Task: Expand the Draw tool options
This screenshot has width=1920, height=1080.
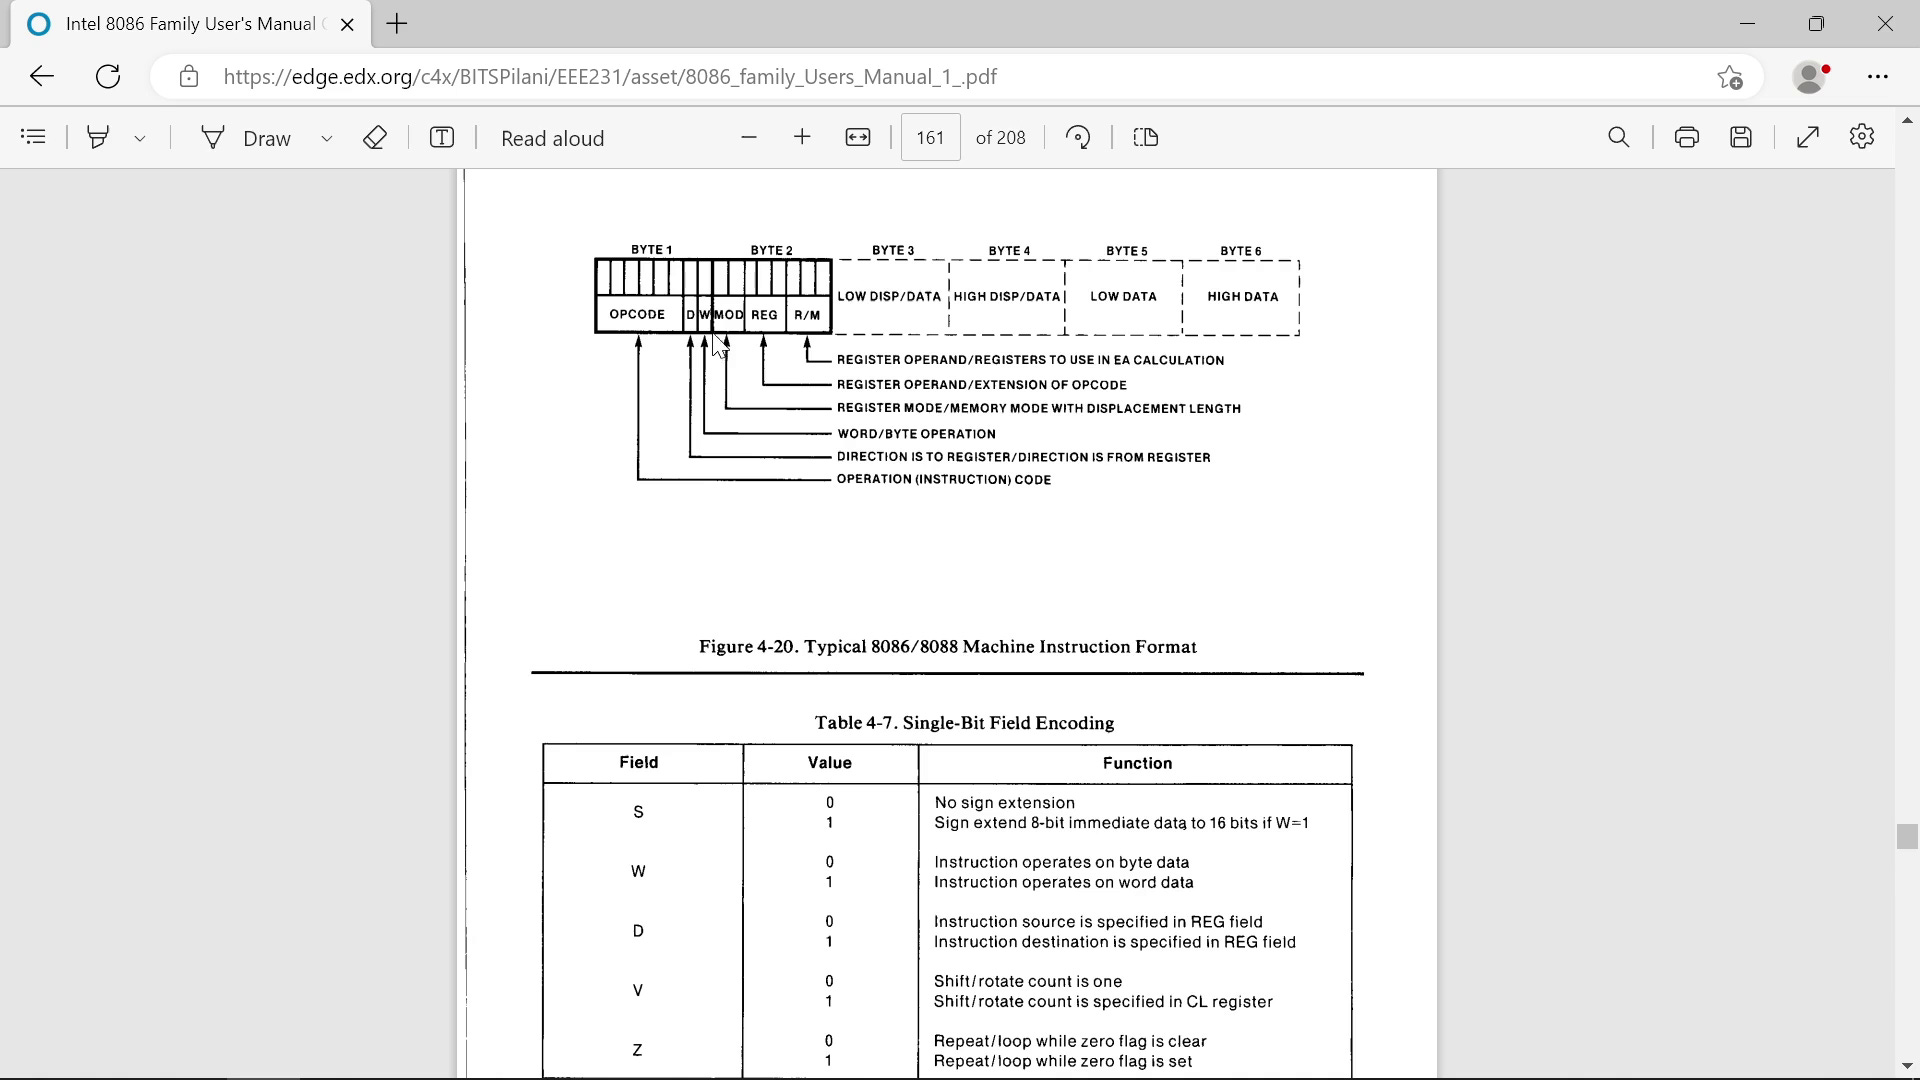Action: pyautogui.click(x=326, y=137)
